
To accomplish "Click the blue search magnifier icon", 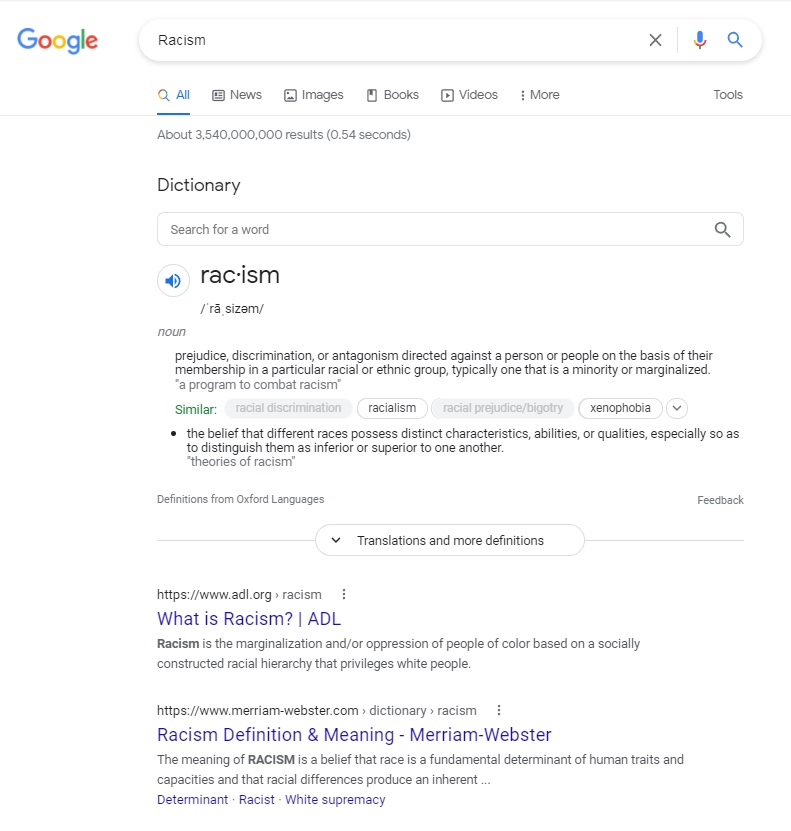I will (734, 40).
